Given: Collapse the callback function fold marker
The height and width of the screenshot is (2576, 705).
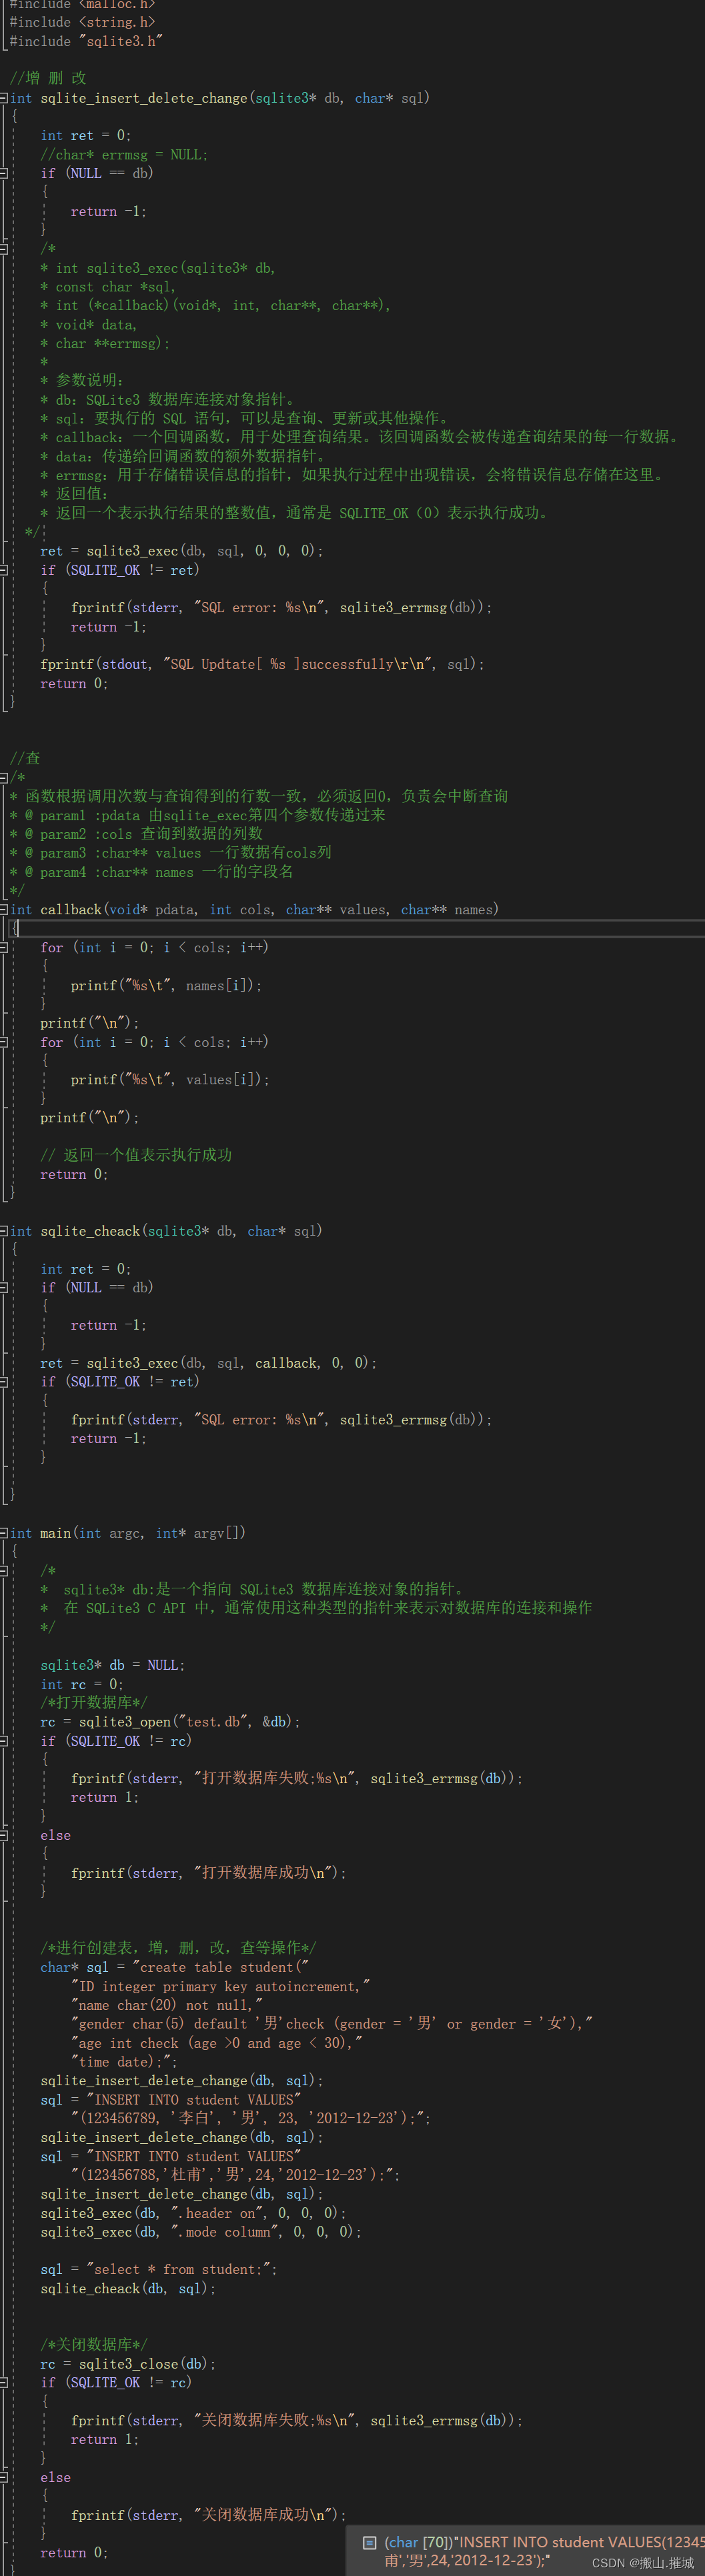Looking at the screenshot, I should point(4,909).
